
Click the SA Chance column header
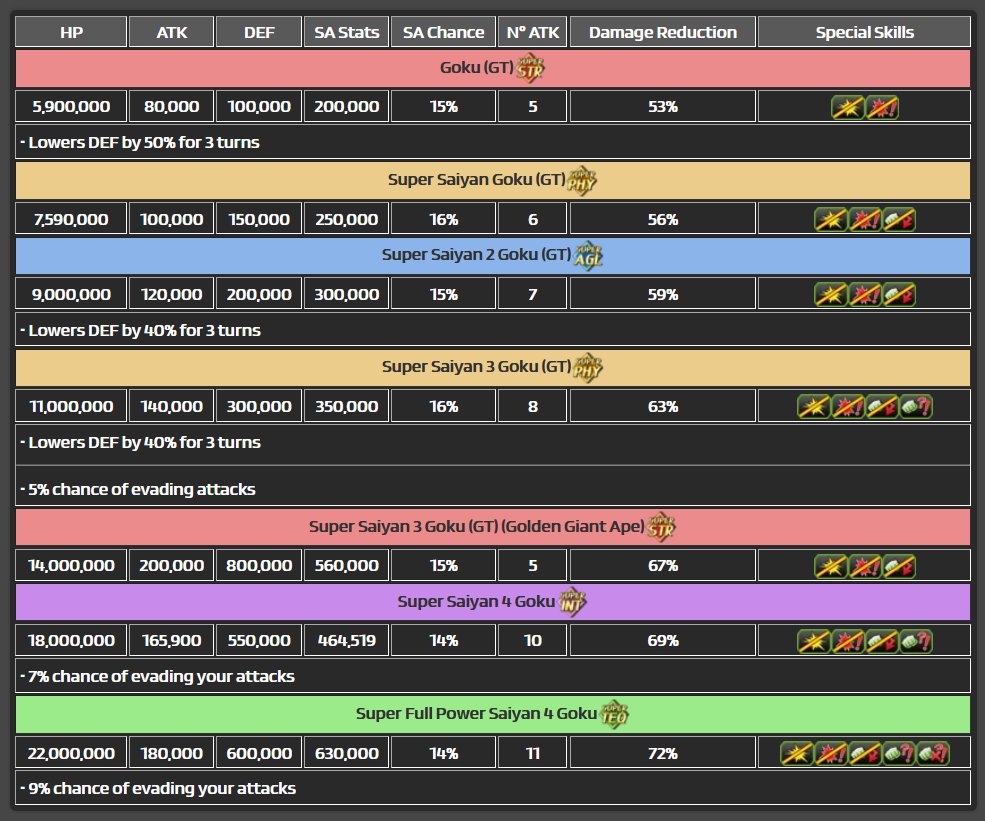point(444,32)
